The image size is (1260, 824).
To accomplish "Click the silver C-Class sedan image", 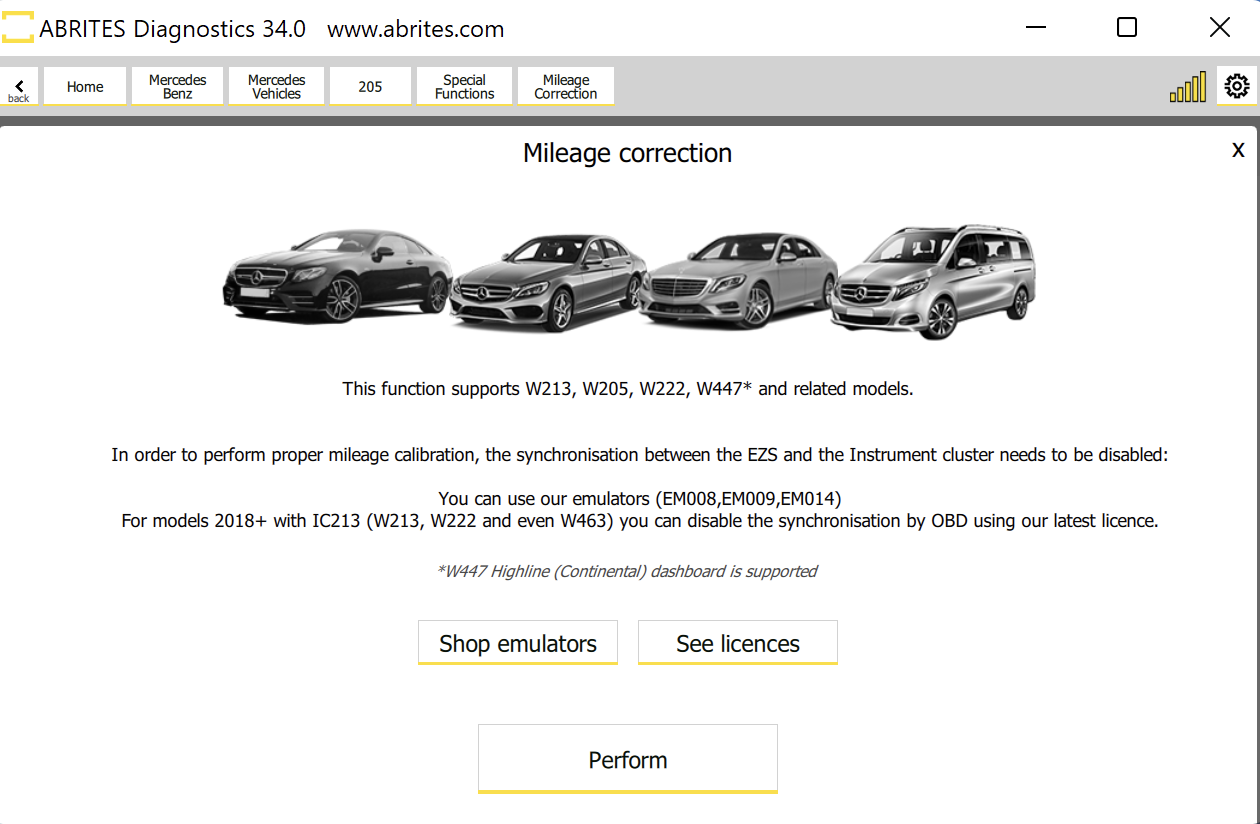I will 547,283.
